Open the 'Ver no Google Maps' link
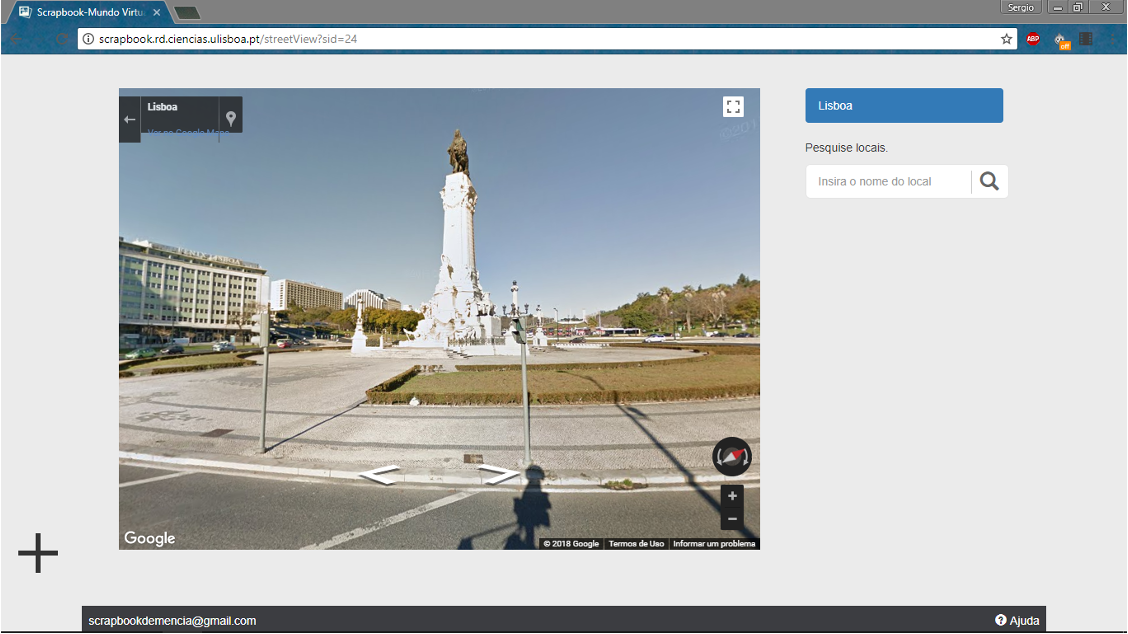 188,132
